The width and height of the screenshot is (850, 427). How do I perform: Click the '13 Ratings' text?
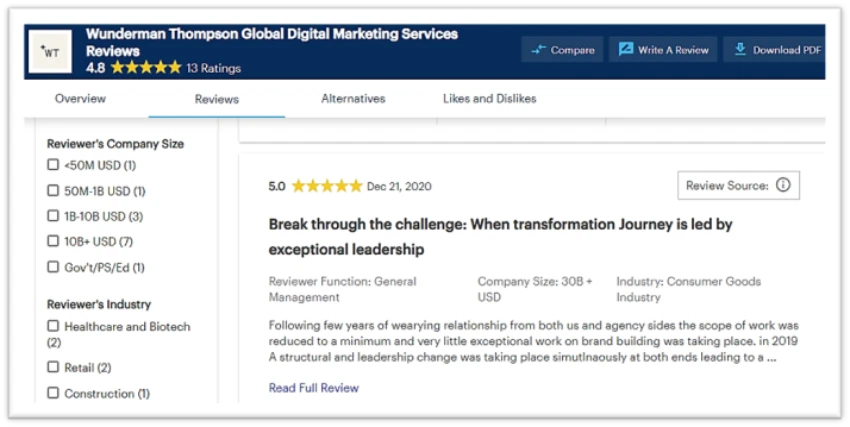(214, 68)
